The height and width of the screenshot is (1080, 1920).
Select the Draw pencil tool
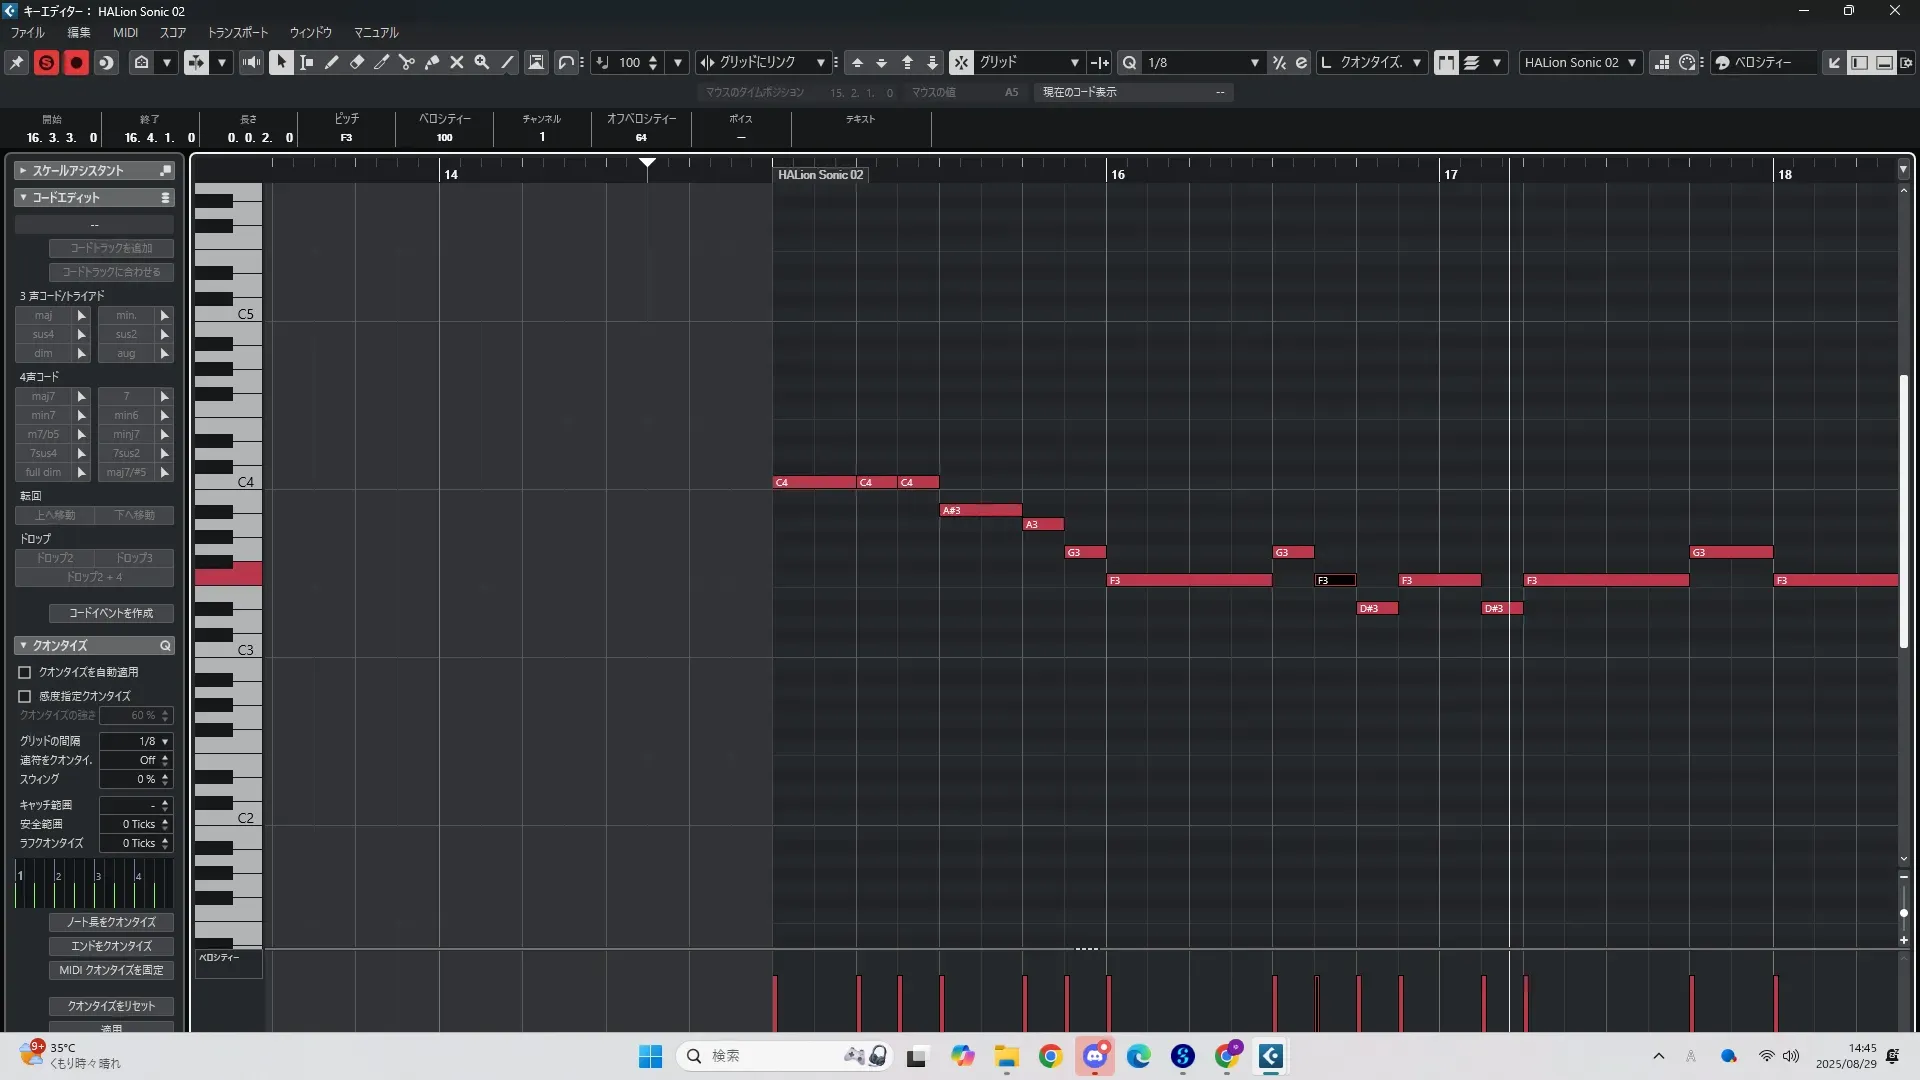332,62
